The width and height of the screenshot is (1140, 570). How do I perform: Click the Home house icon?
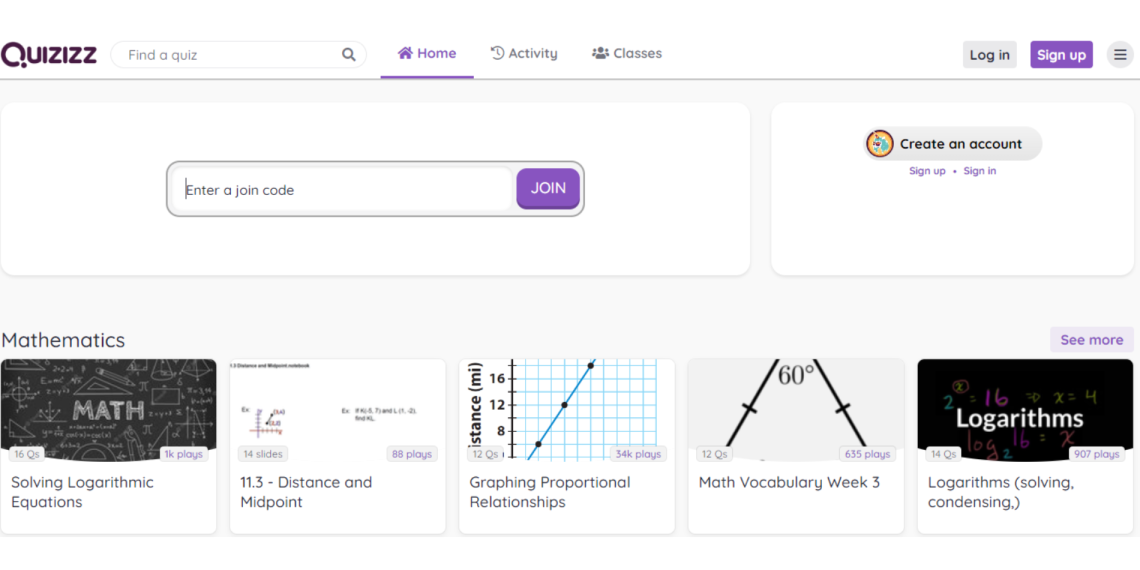(405, 53)
